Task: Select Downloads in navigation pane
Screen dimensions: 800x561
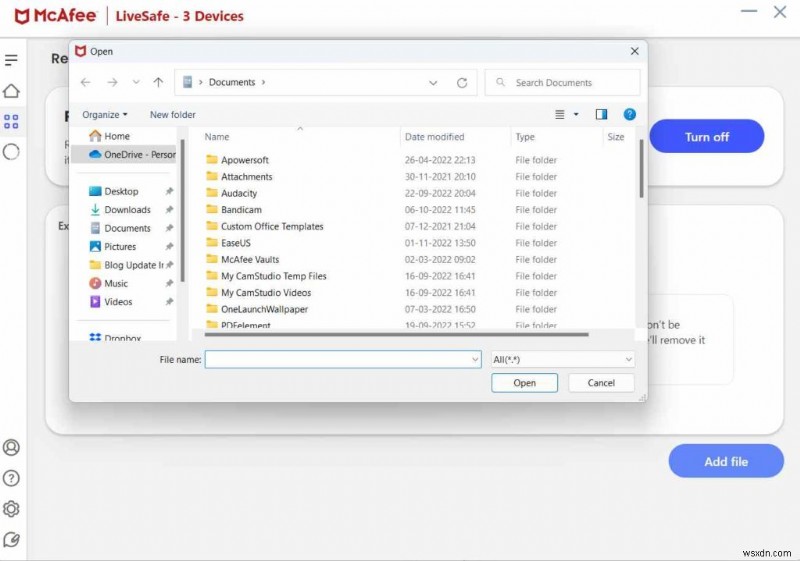Action: (x=128, y=210)
